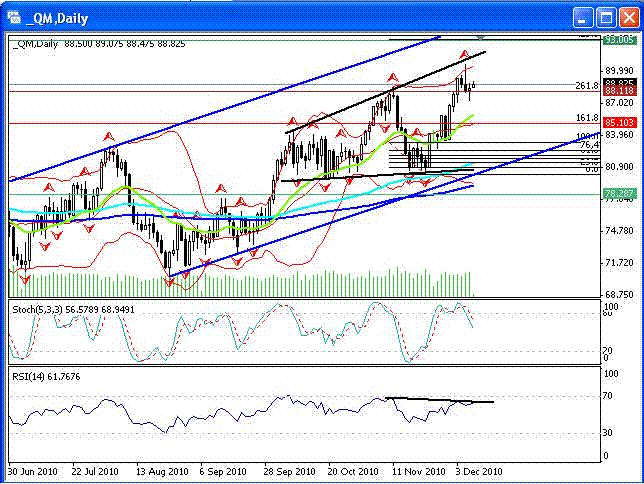This screenshot has height=484, width=644.
Task: Select the black RSI divergence trendline
Action: click(439, 399)
